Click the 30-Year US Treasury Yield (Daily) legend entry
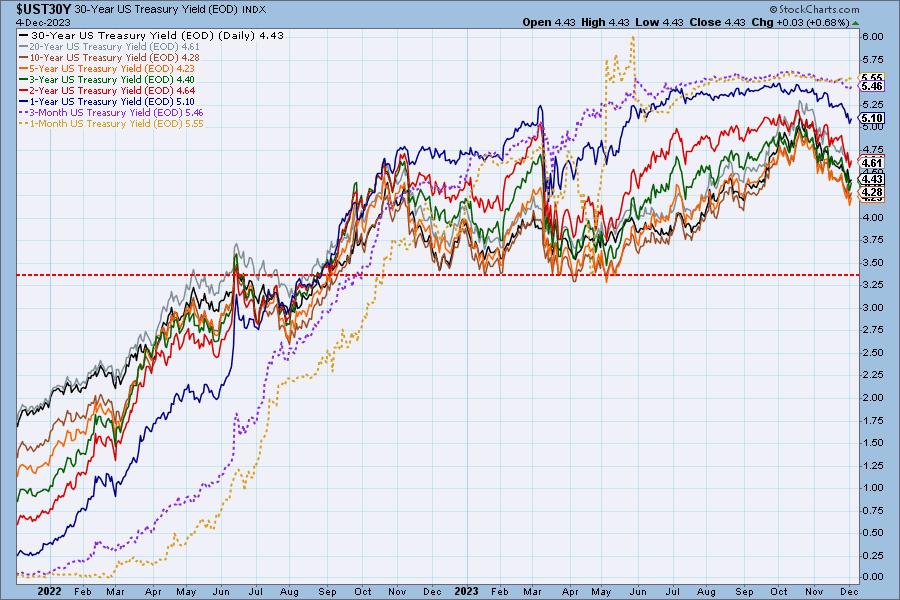This screenshot has width=900, height=600. coord(152,36)
